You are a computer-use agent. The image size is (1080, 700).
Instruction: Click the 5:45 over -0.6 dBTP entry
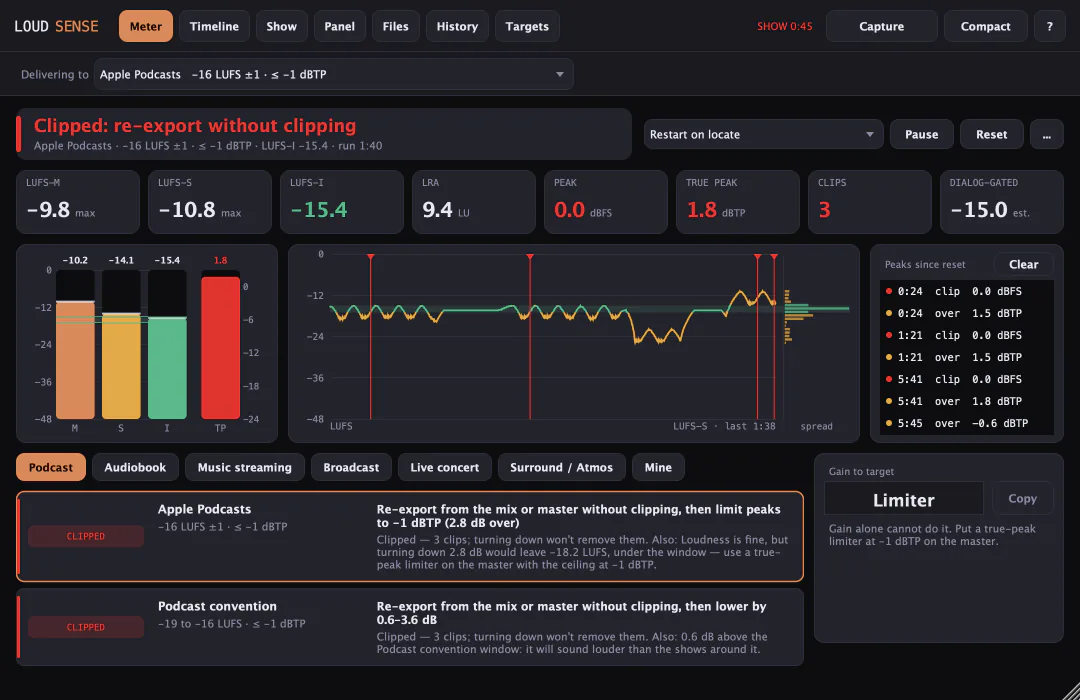[966, 424]
